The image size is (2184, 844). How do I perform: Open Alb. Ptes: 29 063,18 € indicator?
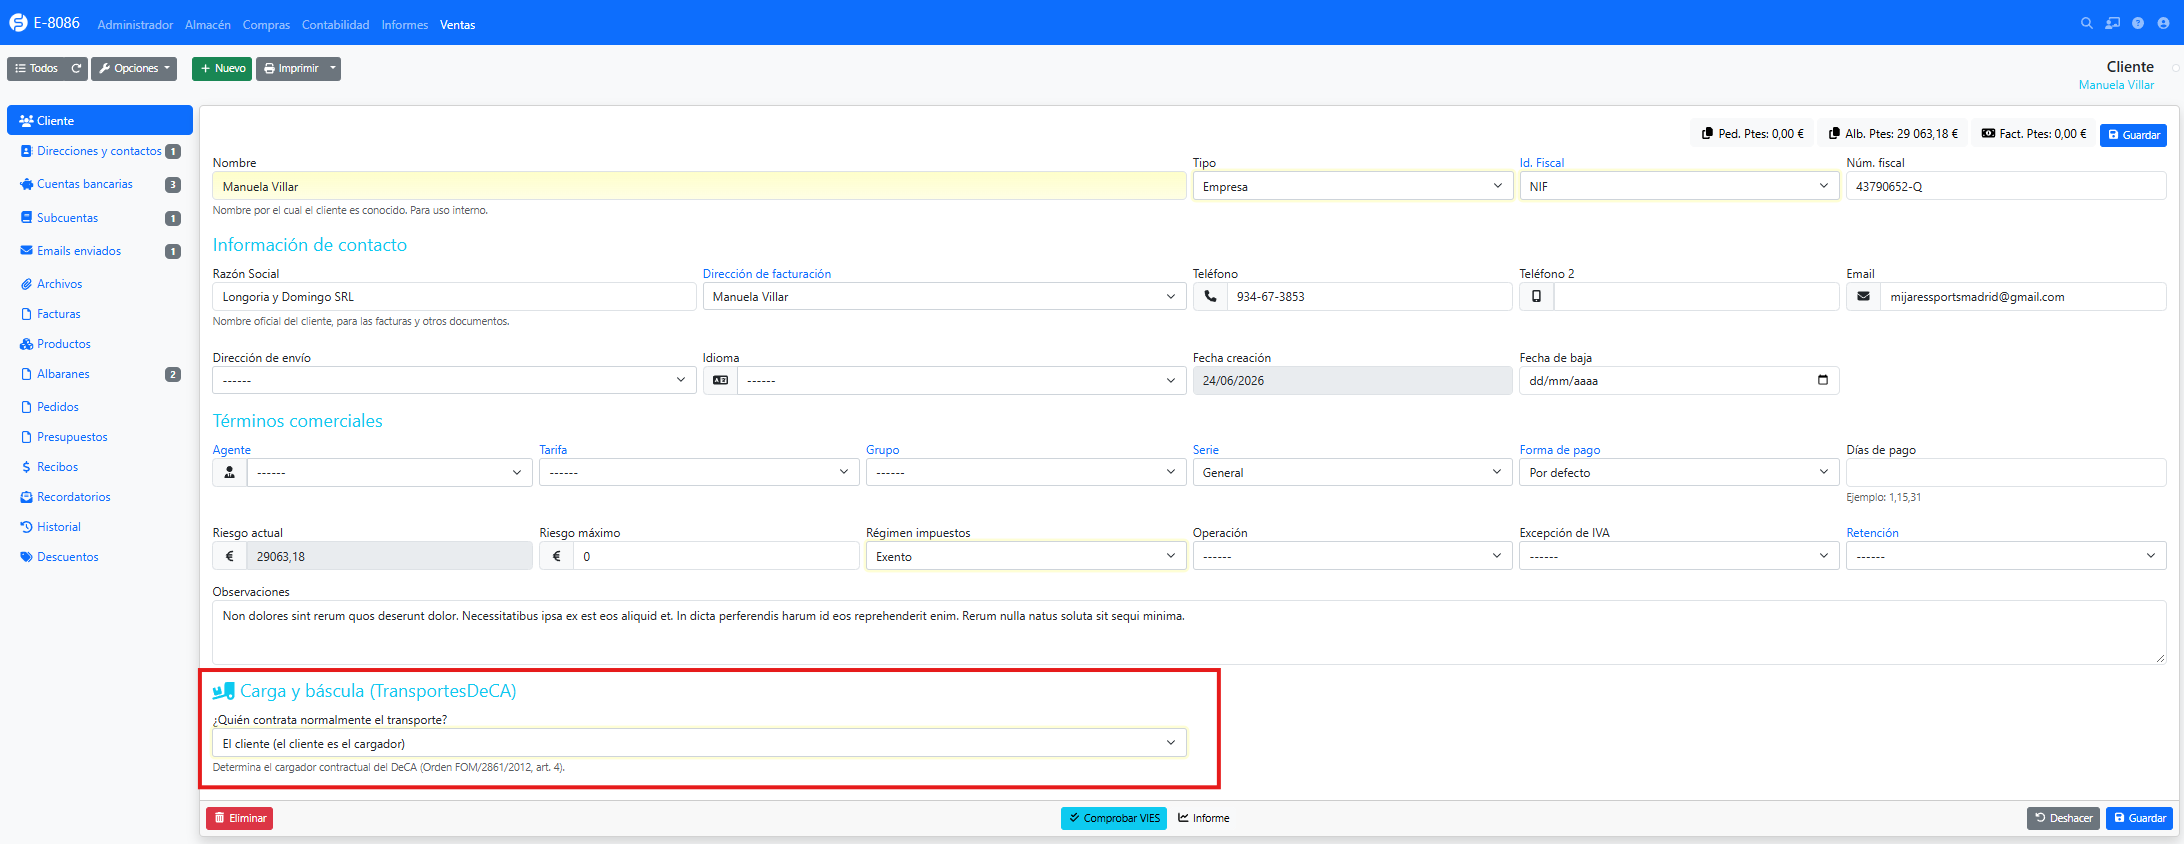pos(1893,133)
